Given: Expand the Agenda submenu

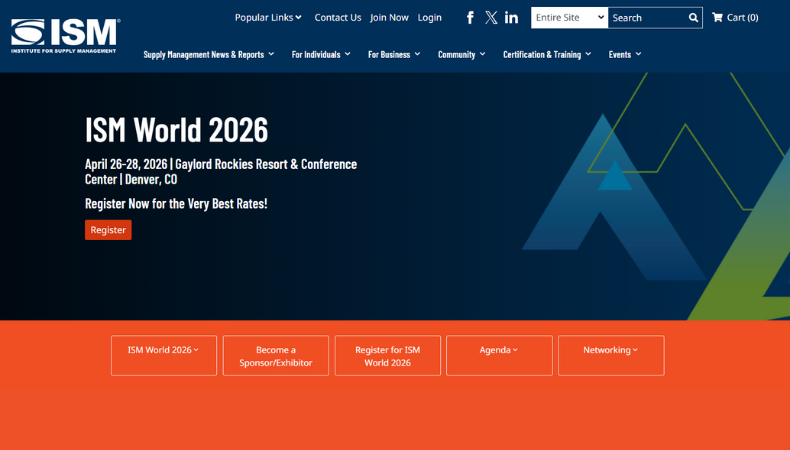Looking at the screenshot, I should 499,355.
